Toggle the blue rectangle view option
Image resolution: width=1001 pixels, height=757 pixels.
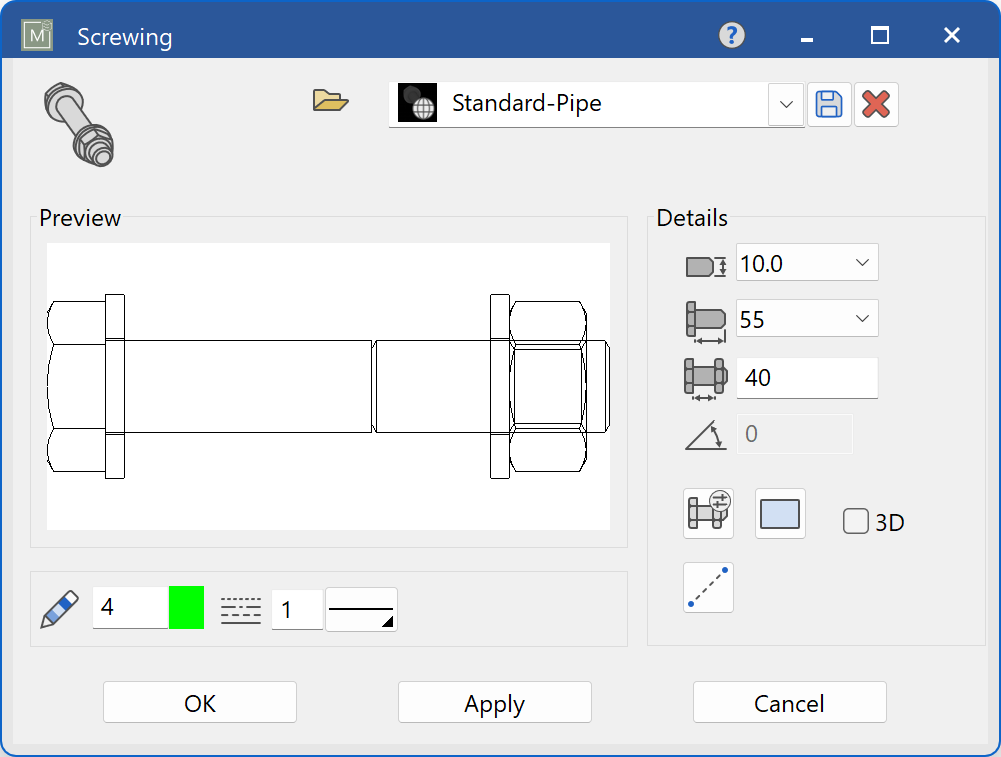pyautogui.click(x=779, y=513)
